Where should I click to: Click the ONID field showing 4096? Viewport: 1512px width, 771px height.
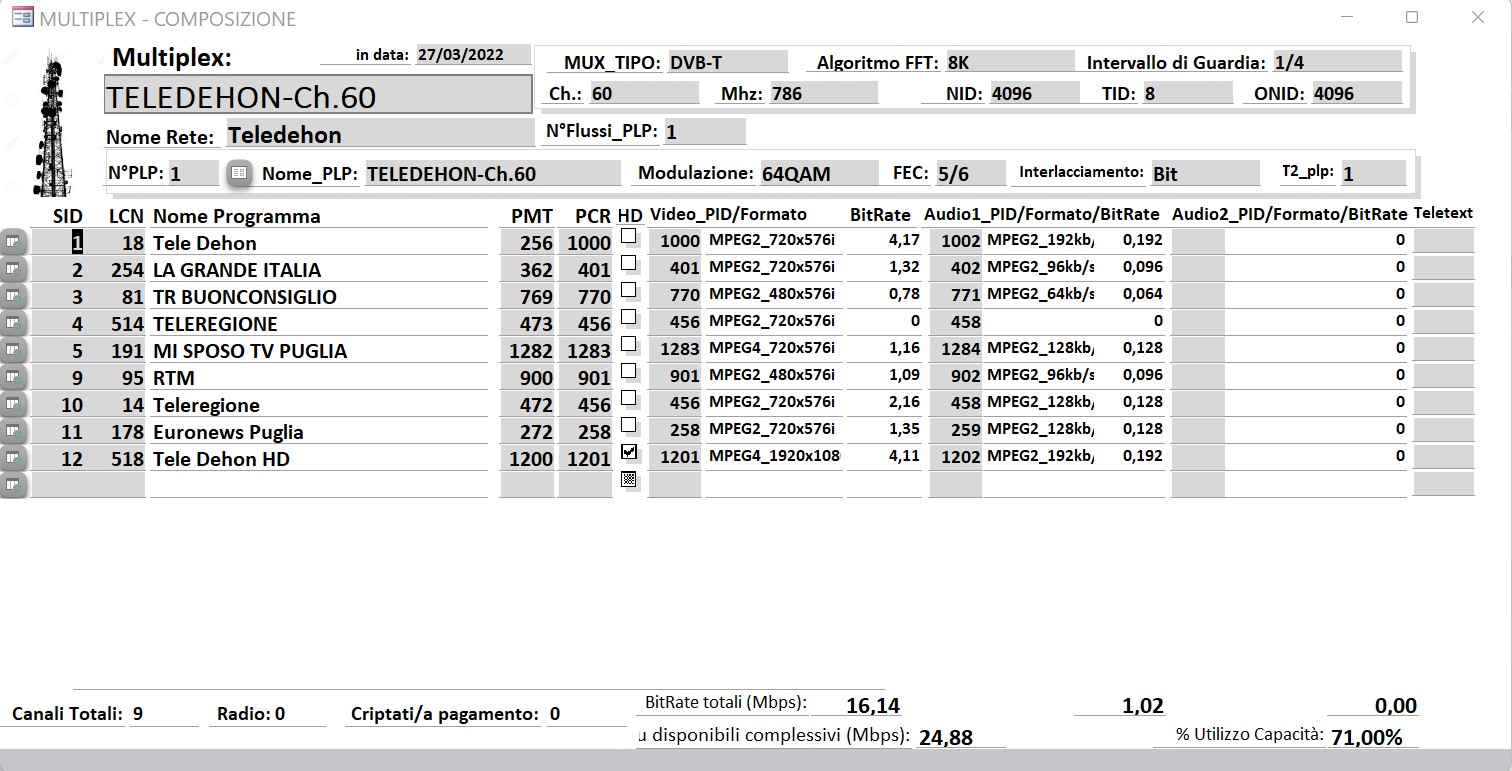(x=1356, y=94)
